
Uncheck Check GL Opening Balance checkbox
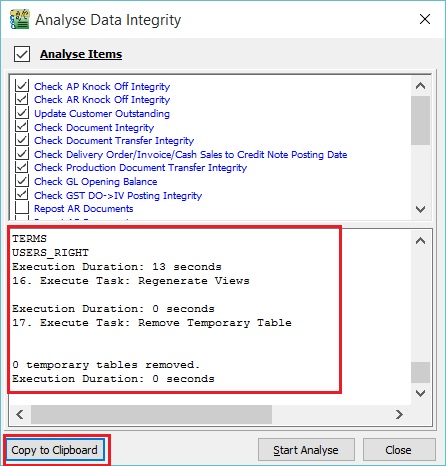click(22, 181)
